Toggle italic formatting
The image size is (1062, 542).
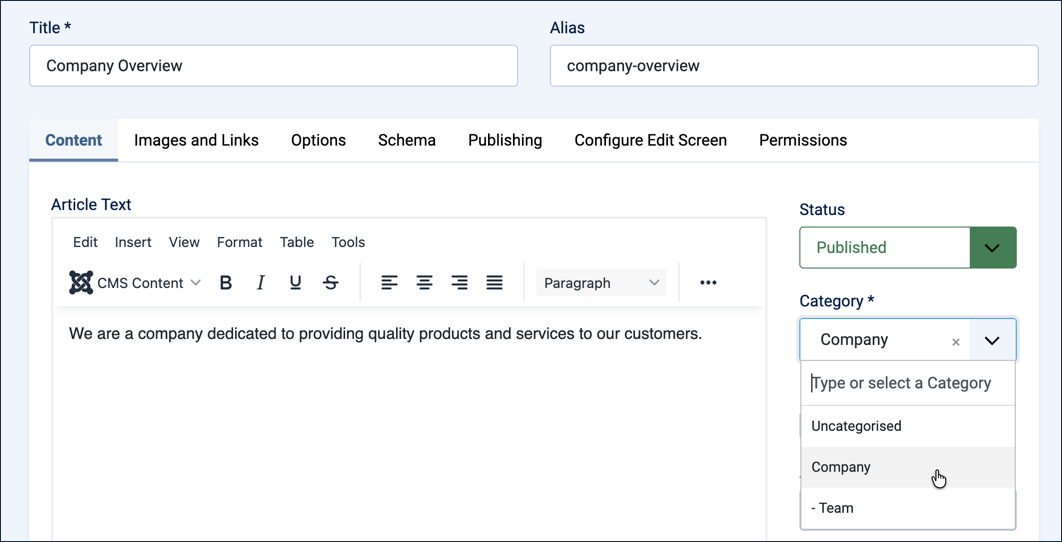coord(261,283)
